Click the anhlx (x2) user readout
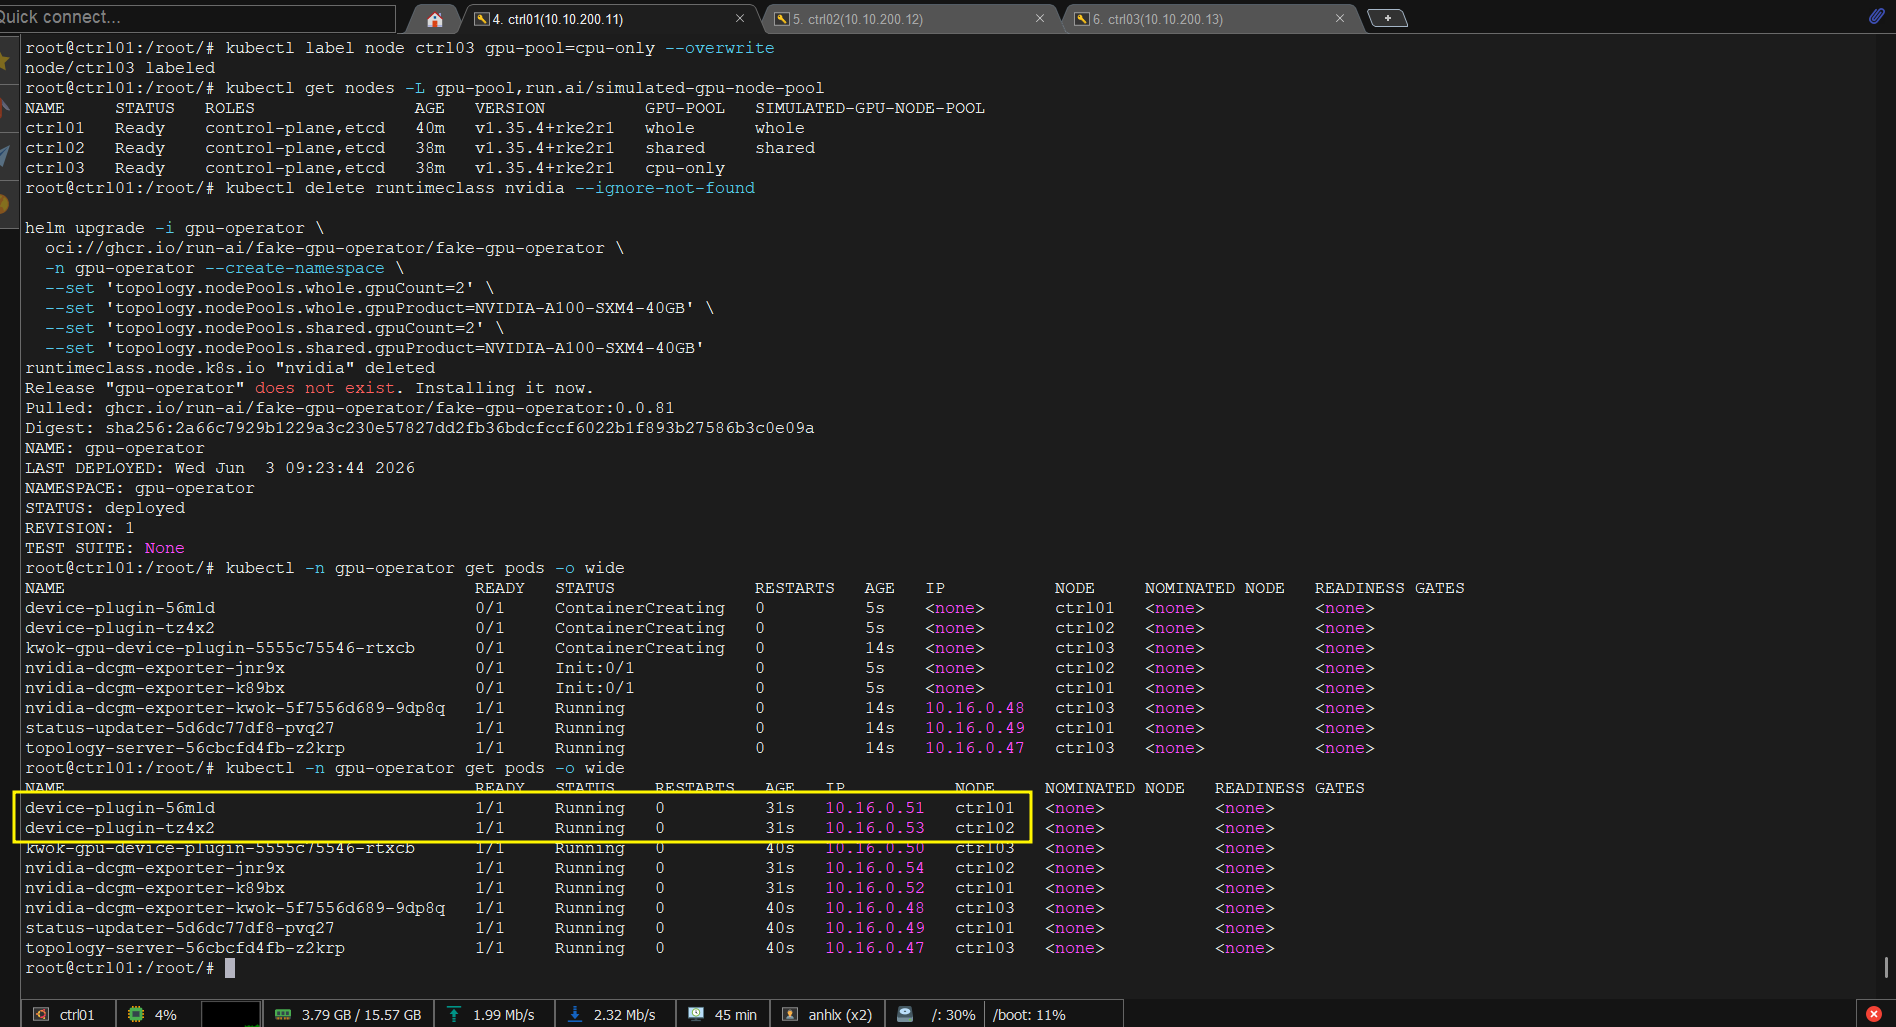Image resolution: width=1896 pixels, height=1027 pixels. [x=840, y=1015]
